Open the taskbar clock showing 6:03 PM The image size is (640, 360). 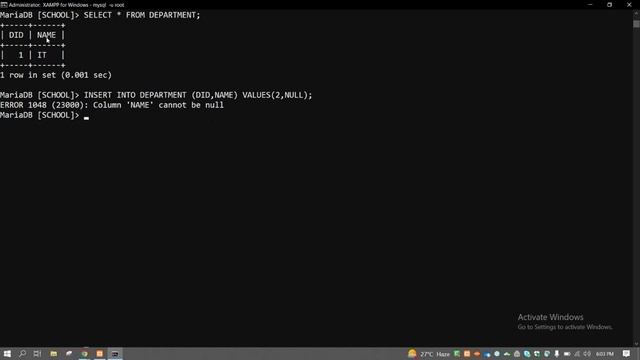[x=605, y=354]
